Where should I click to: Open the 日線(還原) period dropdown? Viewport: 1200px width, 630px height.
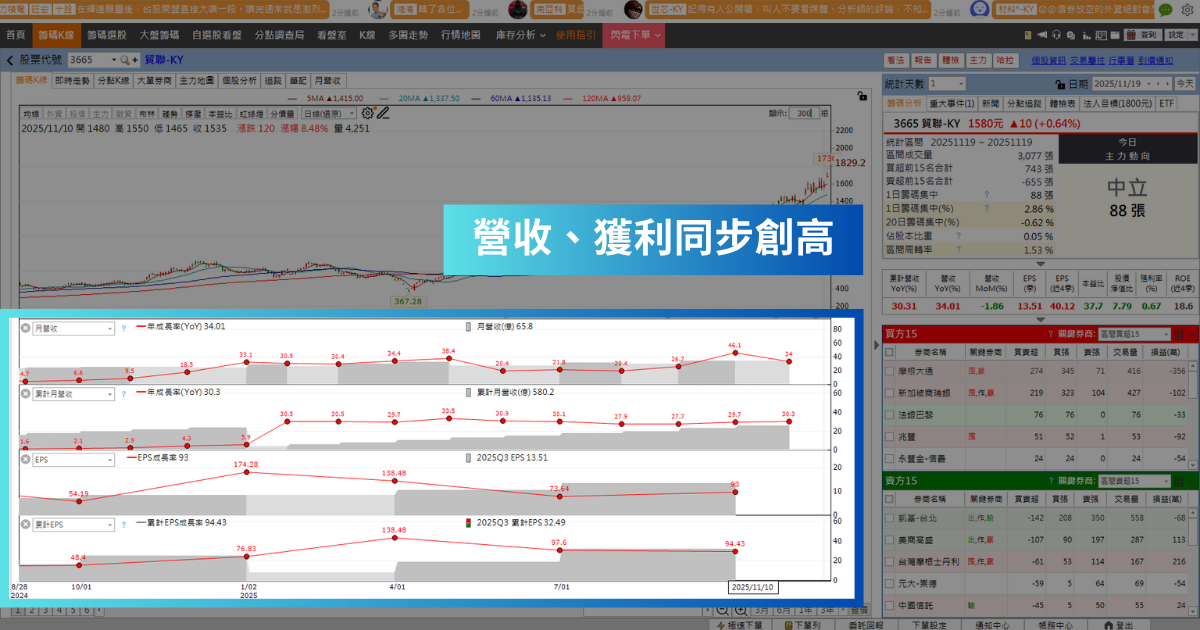click(331, 114)
